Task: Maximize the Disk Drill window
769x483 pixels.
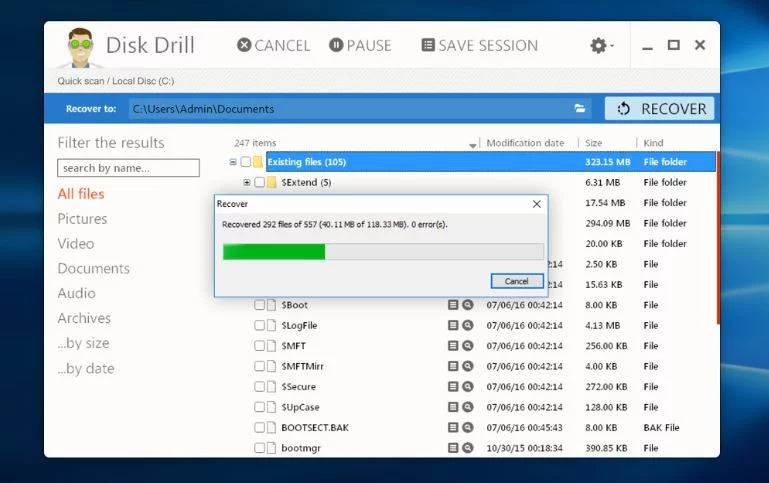Action: click(674, 45)
